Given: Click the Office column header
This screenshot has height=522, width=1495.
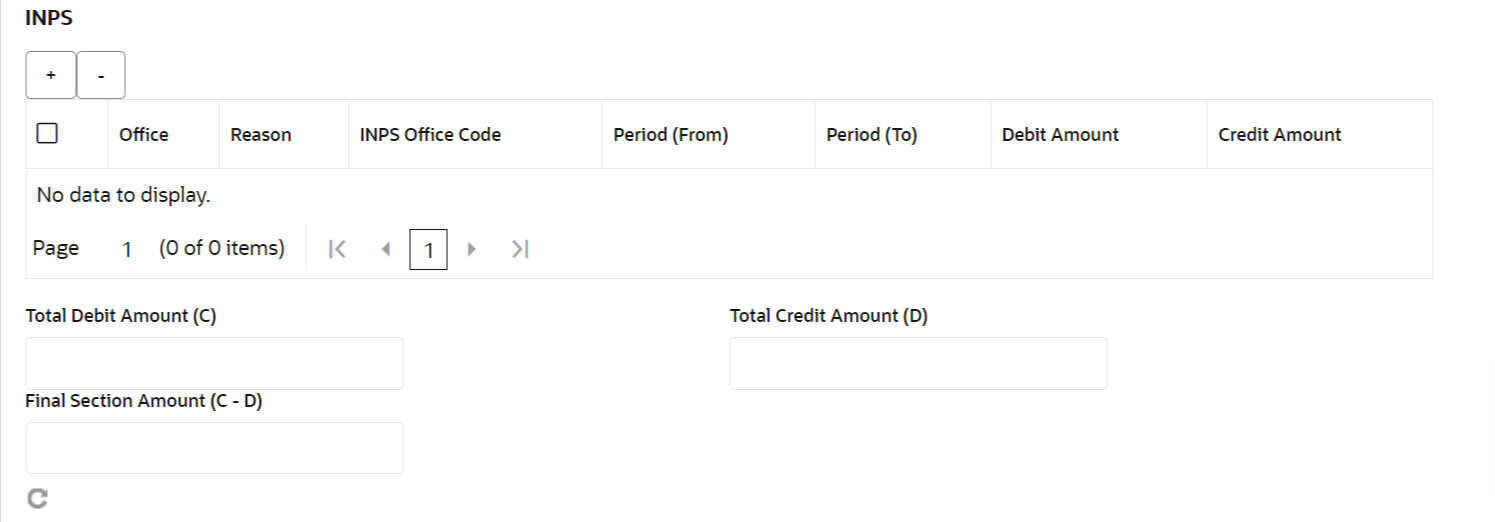Looking at the screenshot, I should 144,135.
